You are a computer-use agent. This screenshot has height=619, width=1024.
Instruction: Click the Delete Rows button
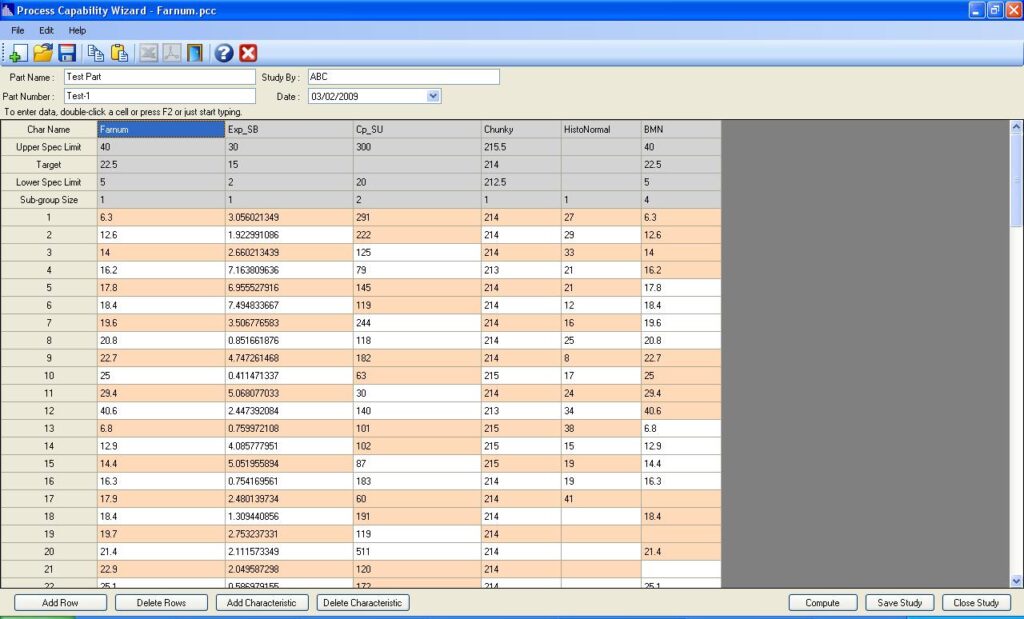[x=161, y=603]
